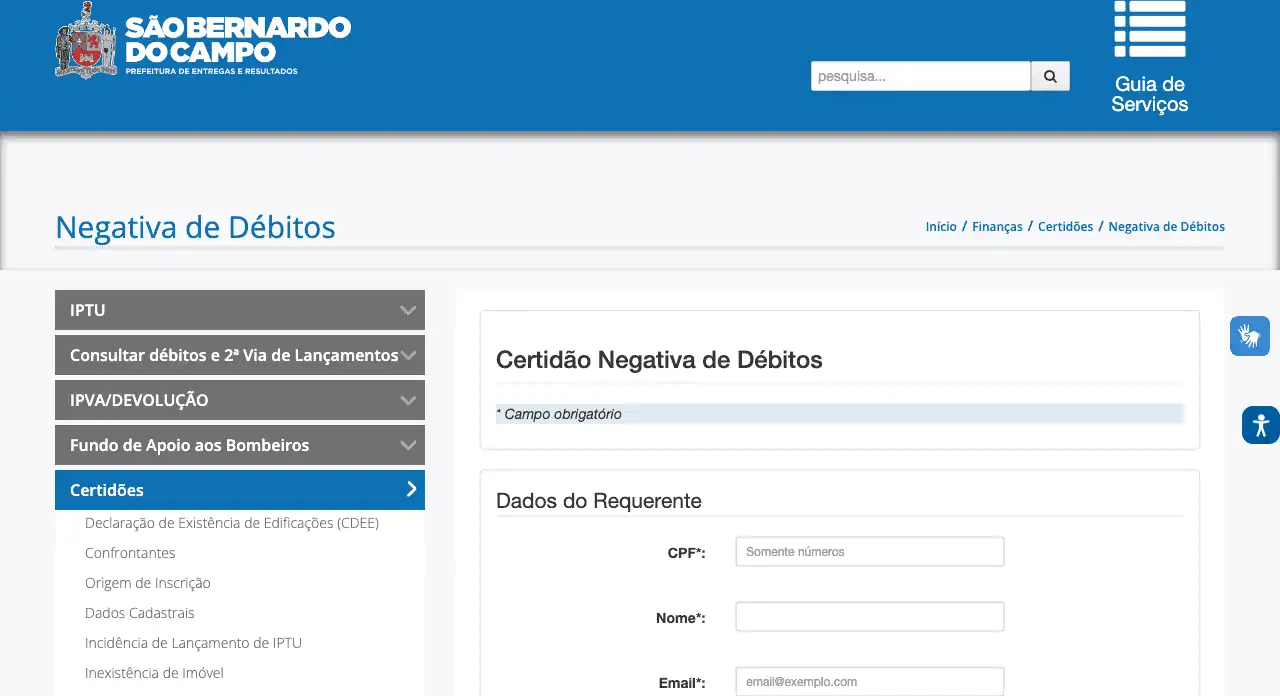The image size is (1280, 696).
Task: Navigate to Finanças breadcrumb link
Action: pos(997,227)
